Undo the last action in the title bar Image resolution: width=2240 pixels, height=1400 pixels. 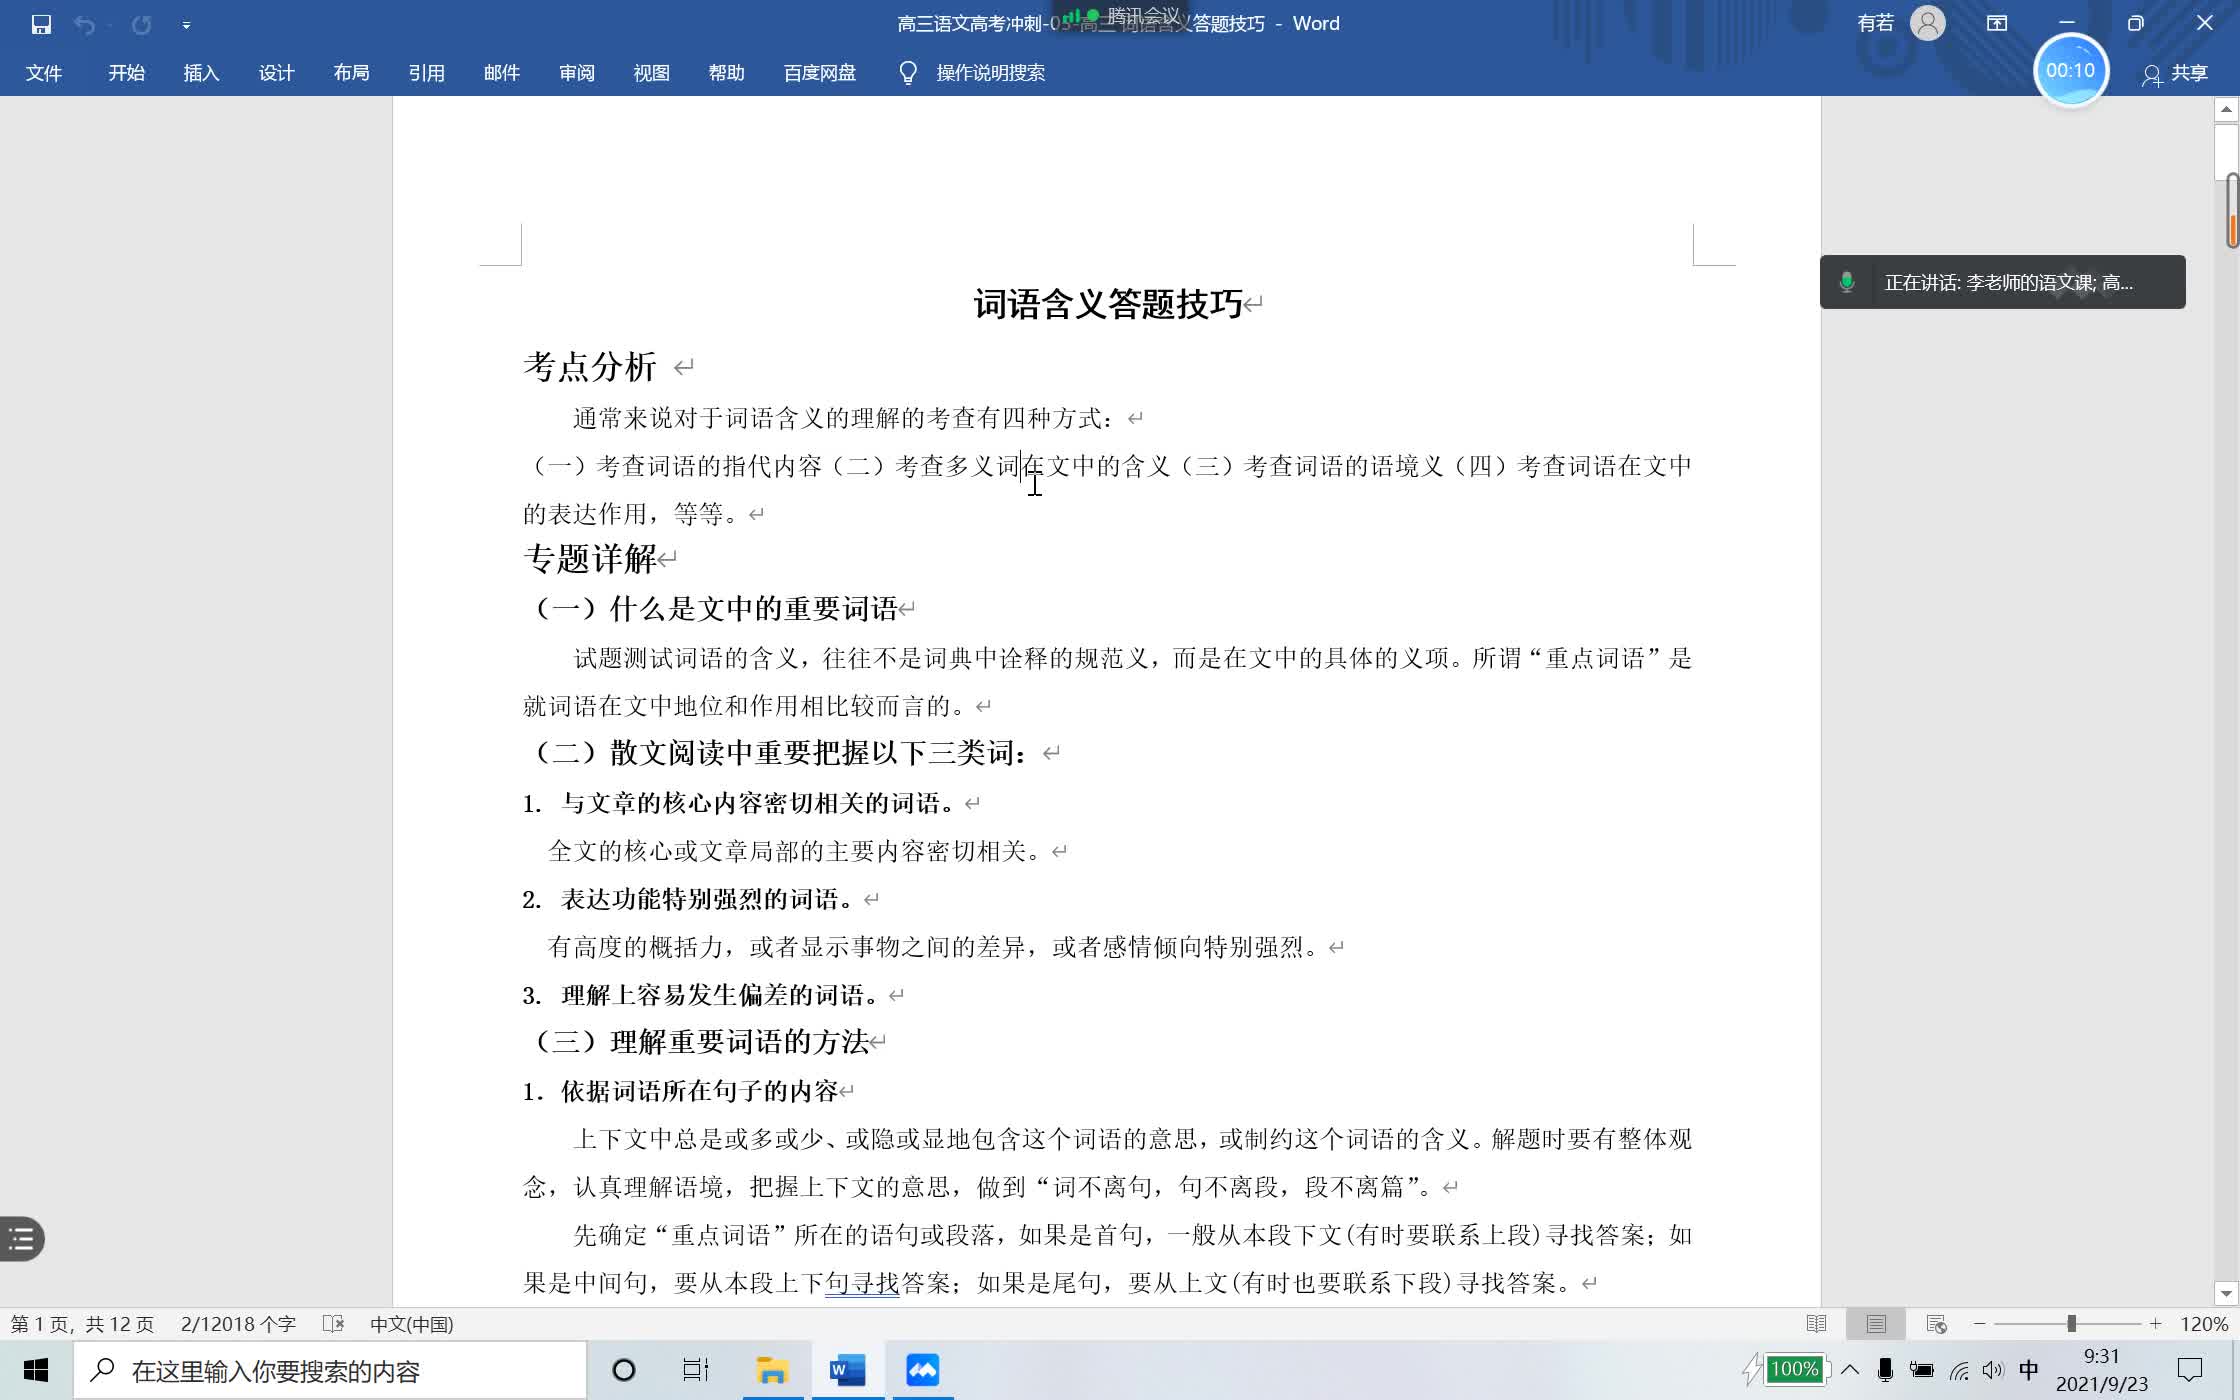[x=85, y=24]
